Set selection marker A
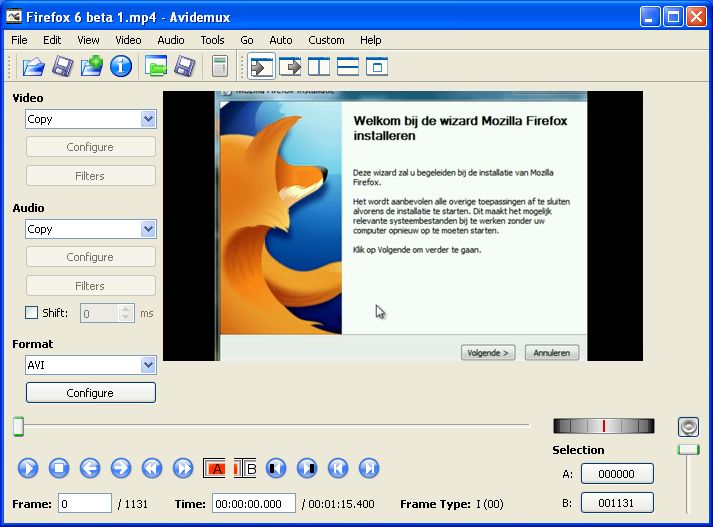The width and height of the screenshot is (713, 527). (216, 467)
